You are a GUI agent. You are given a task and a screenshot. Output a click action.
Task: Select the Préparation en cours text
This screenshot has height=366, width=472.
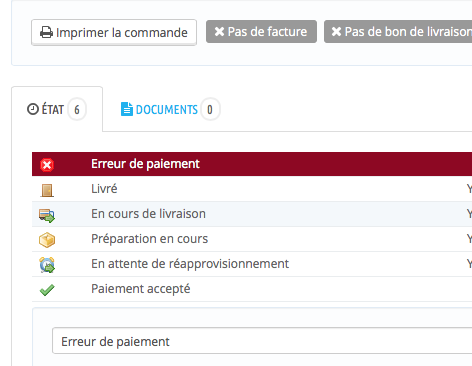point(150,239)
